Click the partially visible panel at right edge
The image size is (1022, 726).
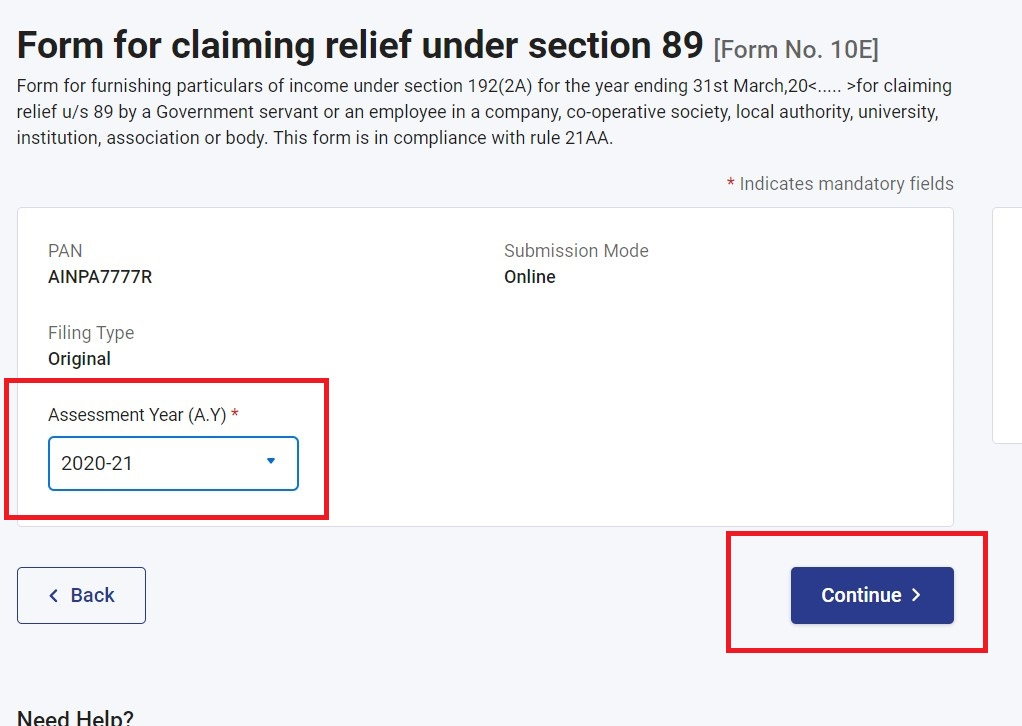pos(1007,325)
